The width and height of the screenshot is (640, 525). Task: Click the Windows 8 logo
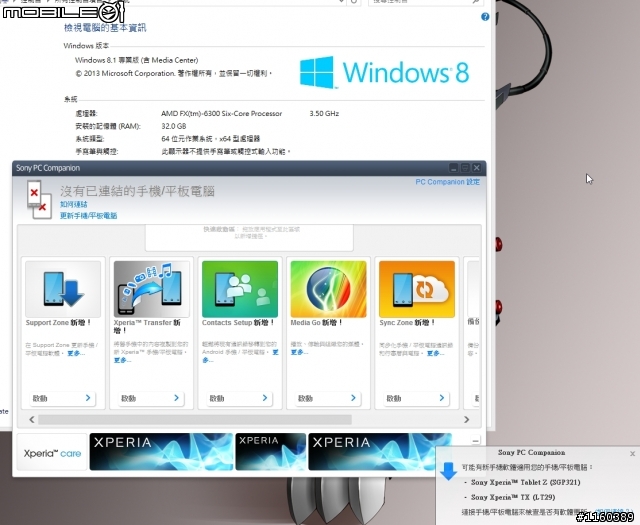(384, 72)
